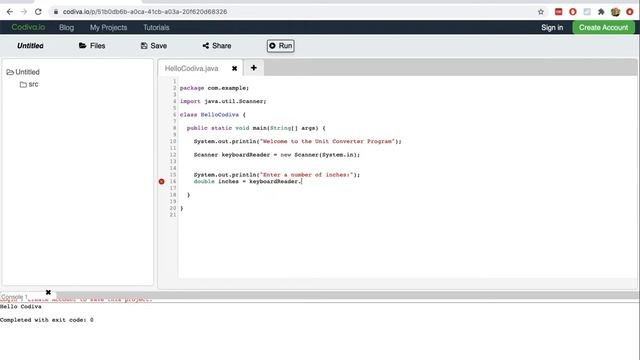Click the Enter a number of inches println line
This screenshot has height=360, width=640.
click(x=277, y=175)
